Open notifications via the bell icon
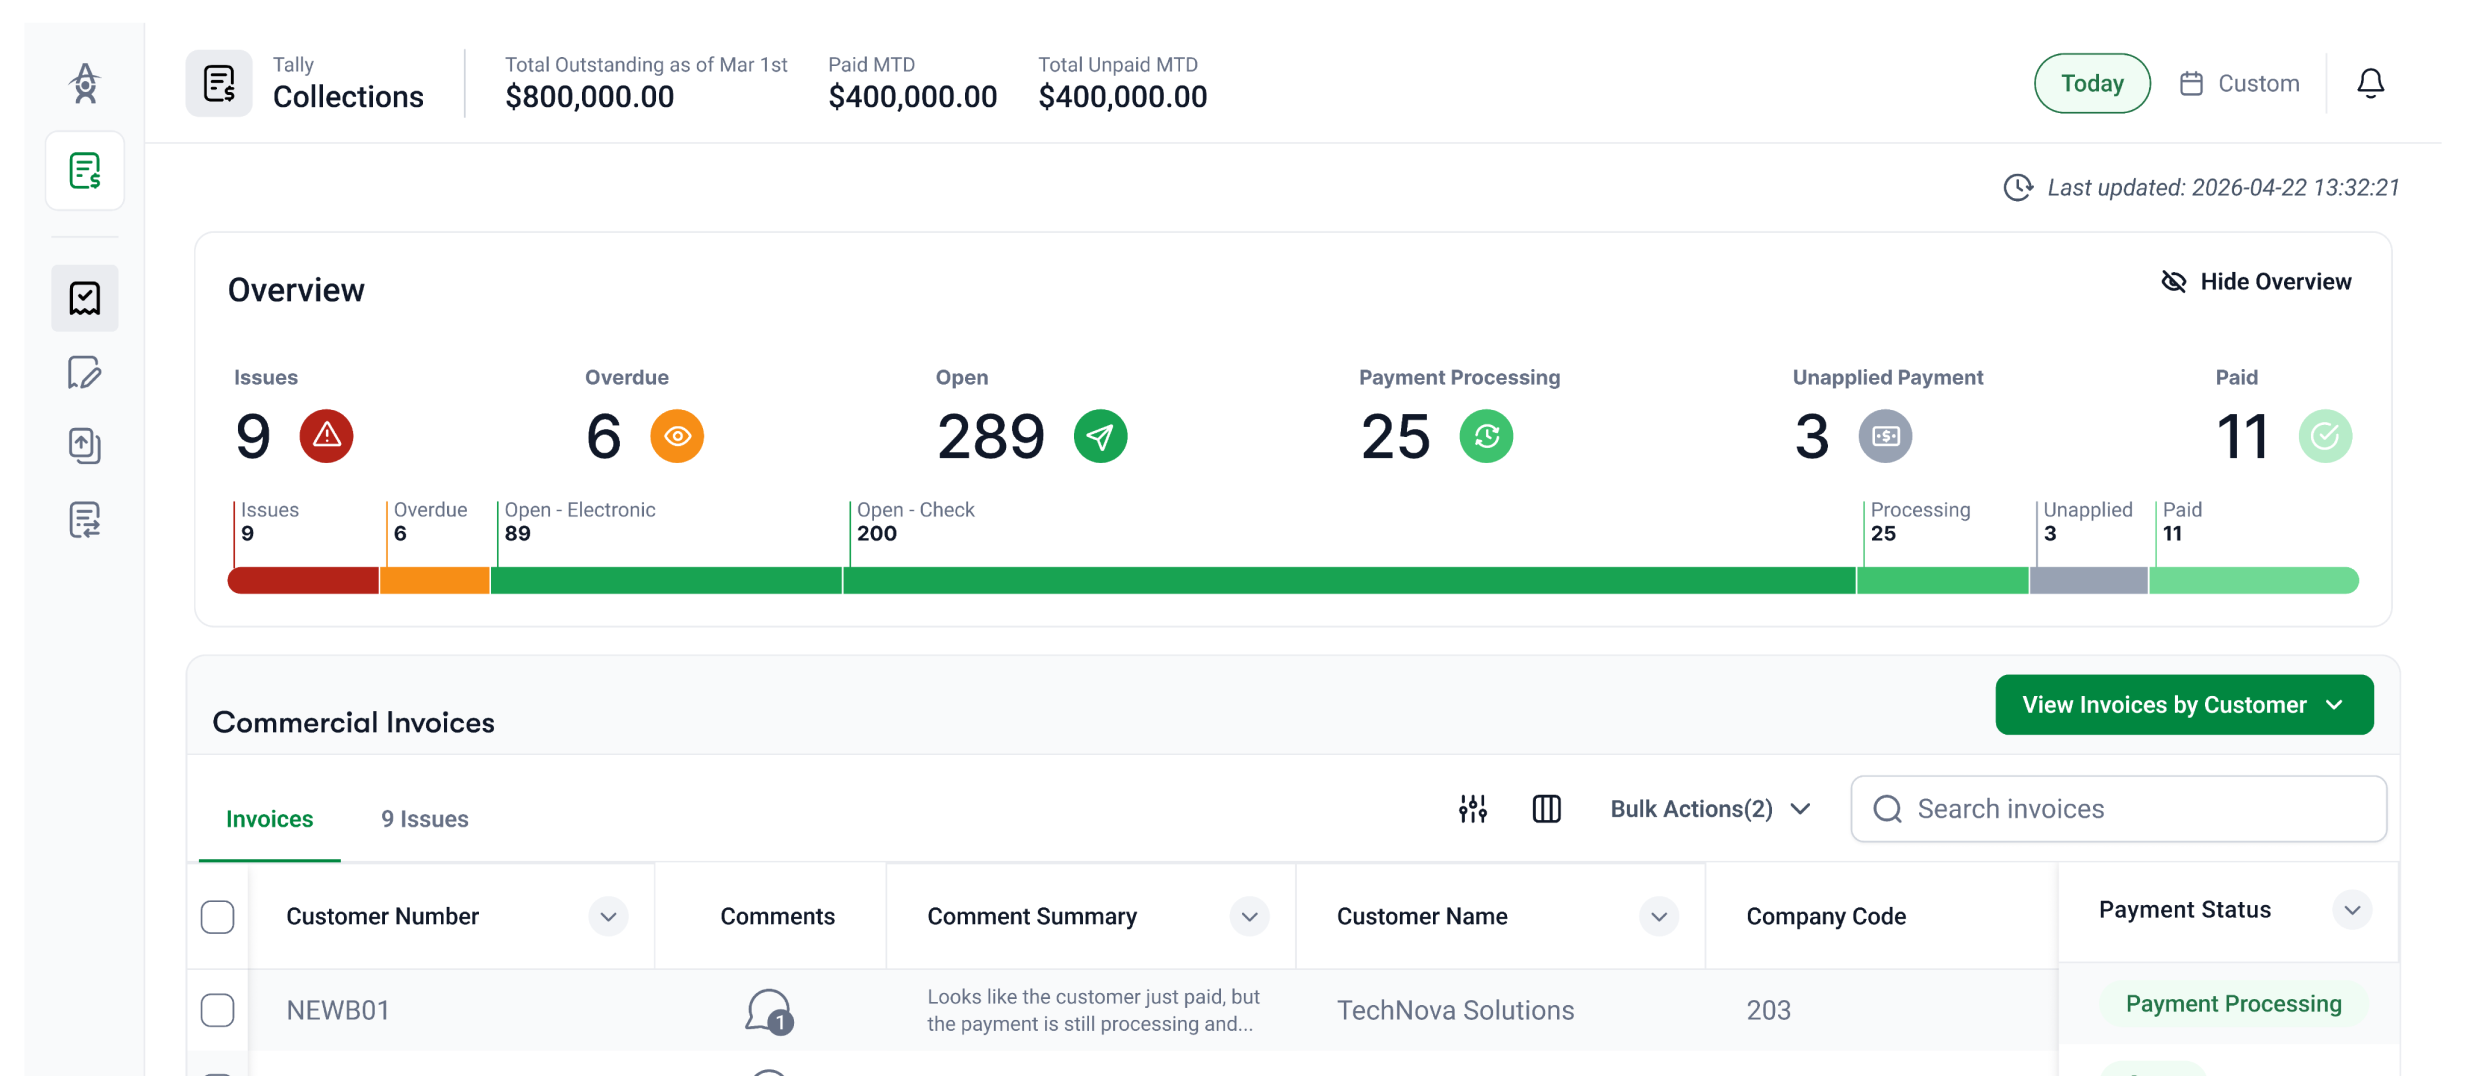This screenshot has height=1076, width=2466. click(x=2370, y=83)
